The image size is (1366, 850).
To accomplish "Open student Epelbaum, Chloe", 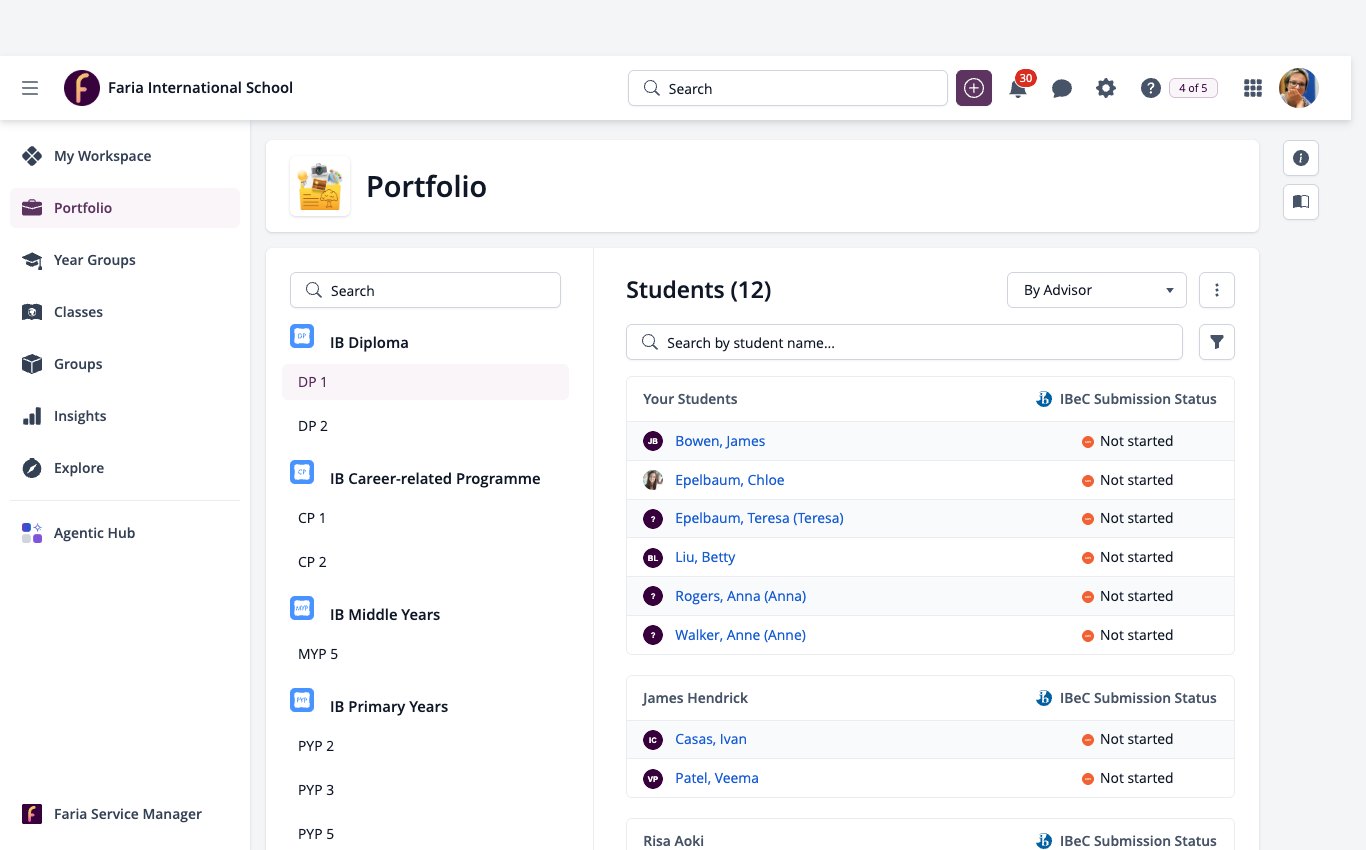I will [x=730, y=480].
